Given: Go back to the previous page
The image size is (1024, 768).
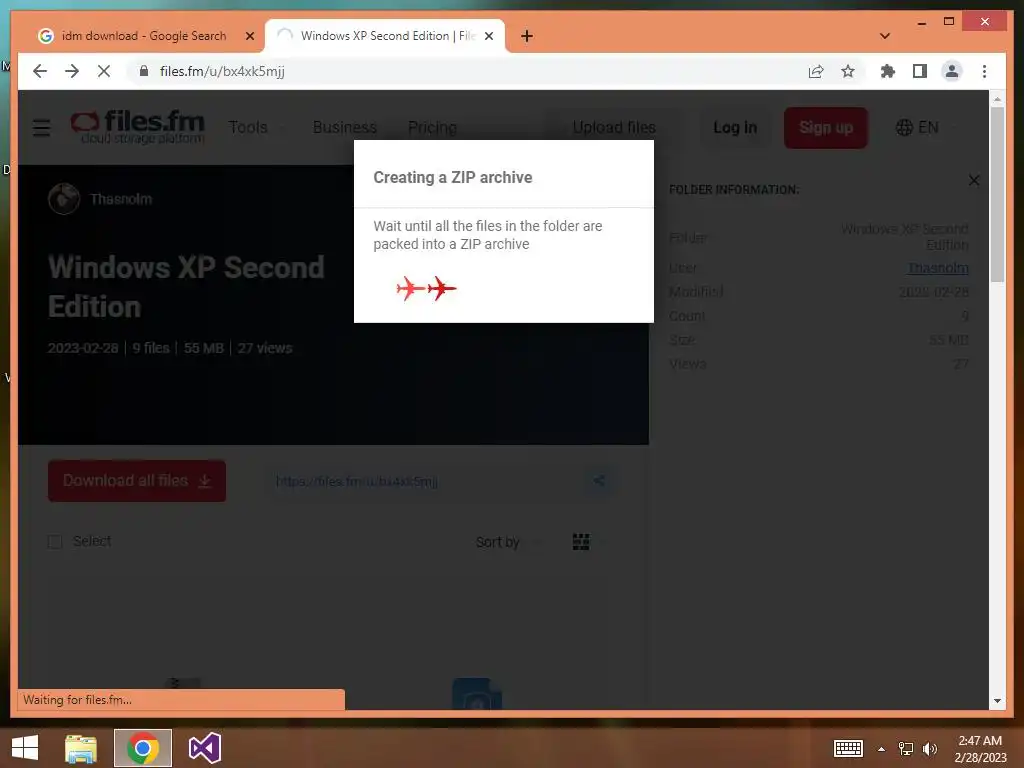Looking at the screenshot, I should (40, 71).
